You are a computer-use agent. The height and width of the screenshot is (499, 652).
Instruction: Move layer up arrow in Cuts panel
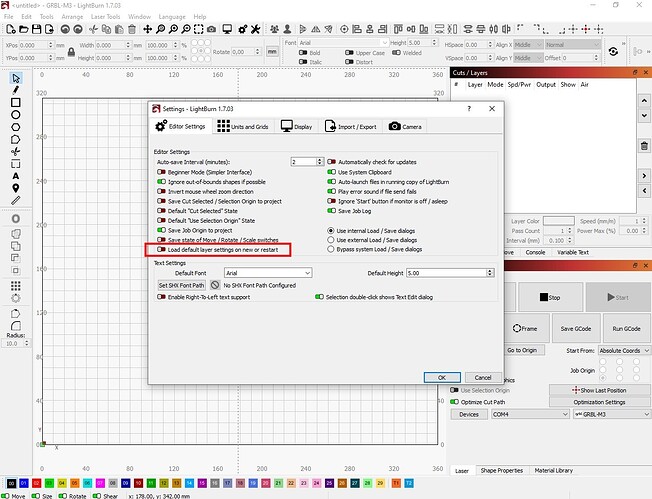(644, 101)
